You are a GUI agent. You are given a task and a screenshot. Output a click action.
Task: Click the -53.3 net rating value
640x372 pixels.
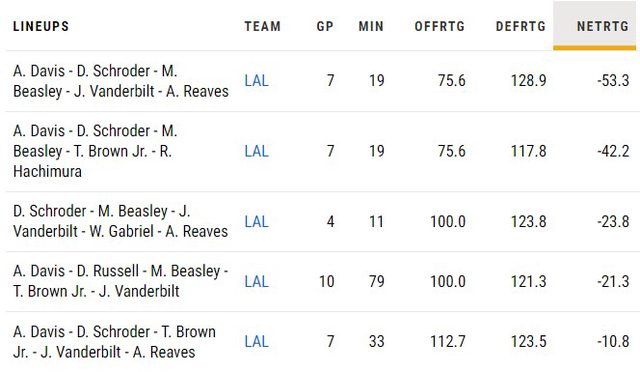(613, 80)
